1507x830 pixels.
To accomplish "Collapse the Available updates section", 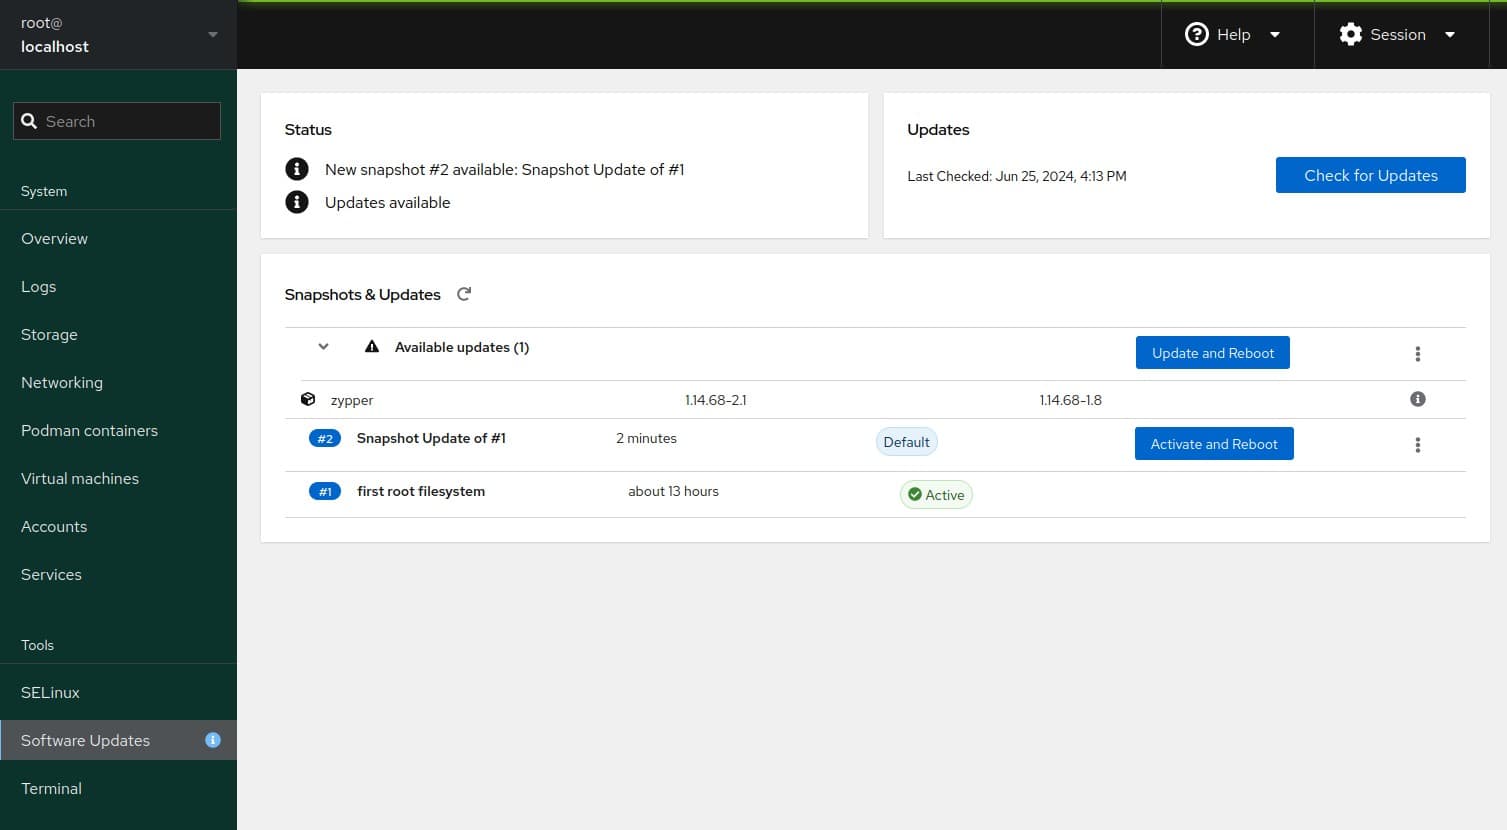I will pos(323,346).
